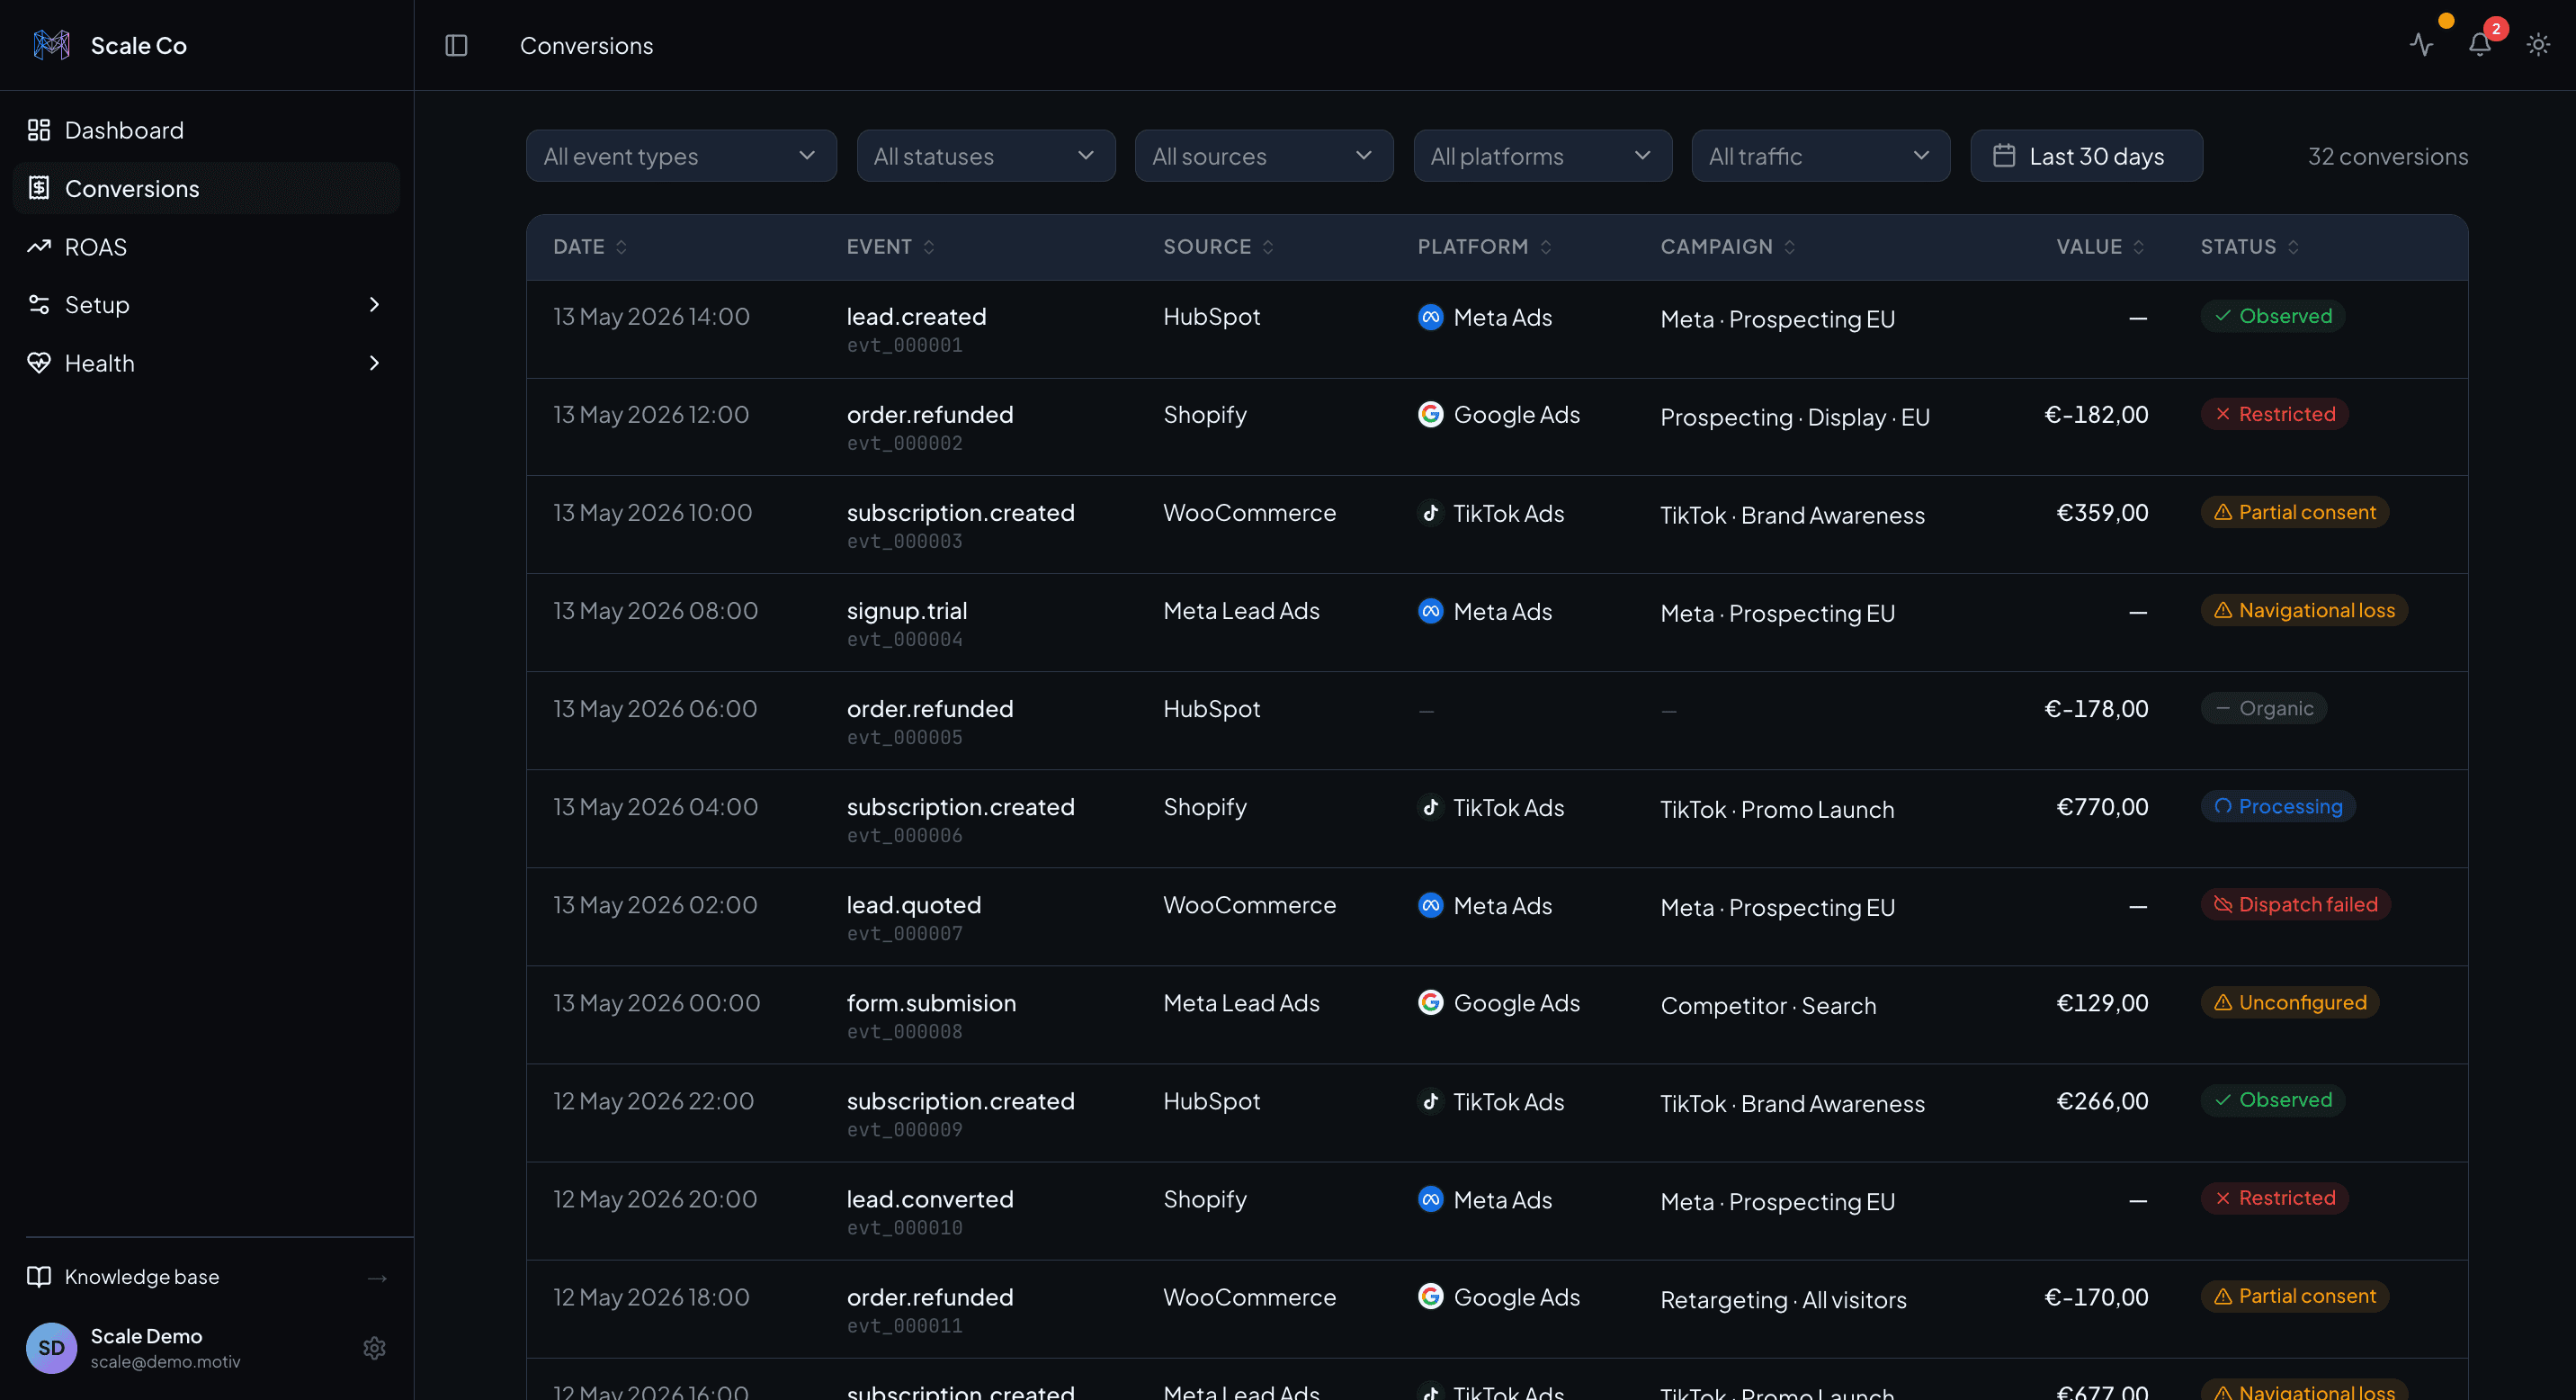Click the 32 conversions count label
2576x1400 pixels.
tap(2387, 156)
